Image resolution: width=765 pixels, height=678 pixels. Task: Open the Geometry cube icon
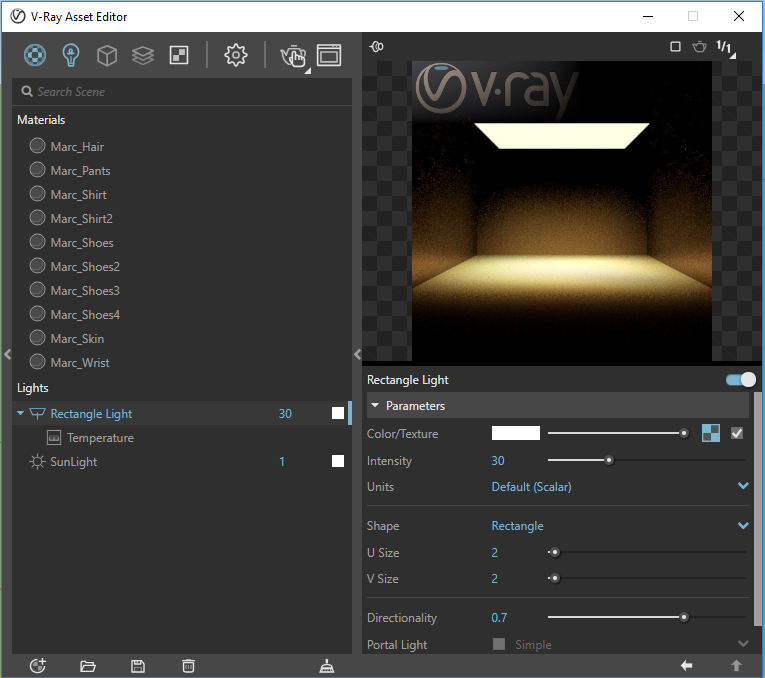tap(107, 56)
